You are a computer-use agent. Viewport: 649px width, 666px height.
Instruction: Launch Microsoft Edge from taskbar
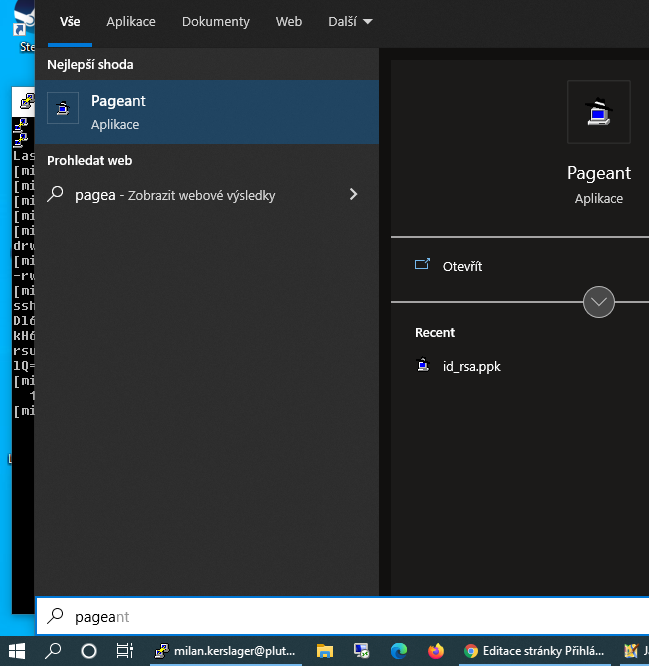(x=399, y=651)
